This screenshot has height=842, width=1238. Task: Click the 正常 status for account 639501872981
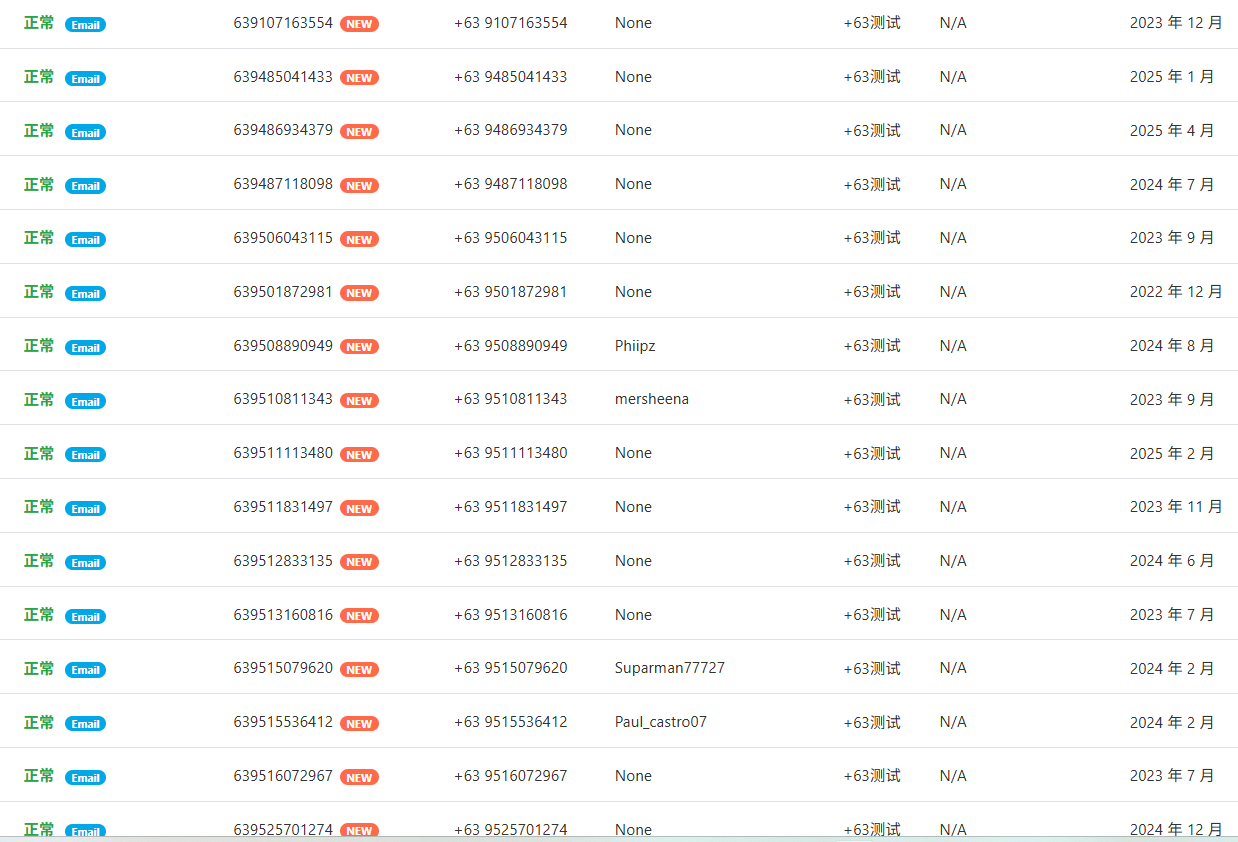tap(39, 292)
